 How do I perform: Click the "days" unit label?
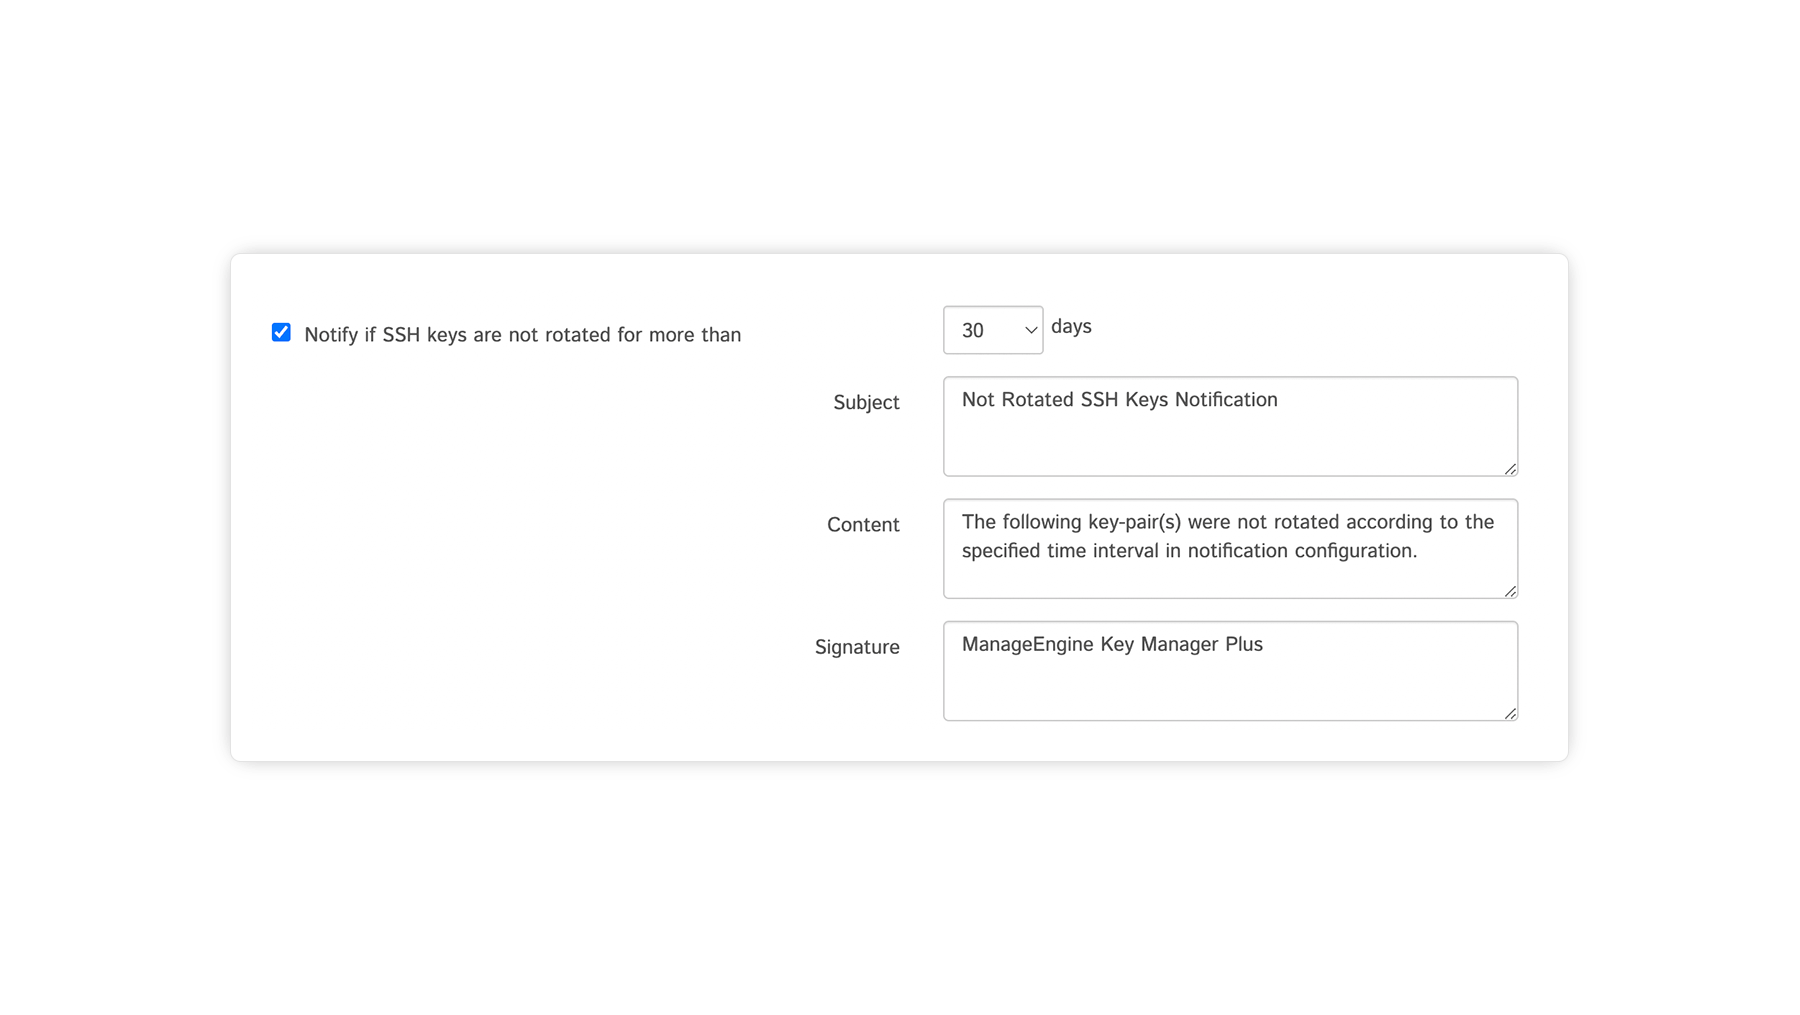point(1071,327)
